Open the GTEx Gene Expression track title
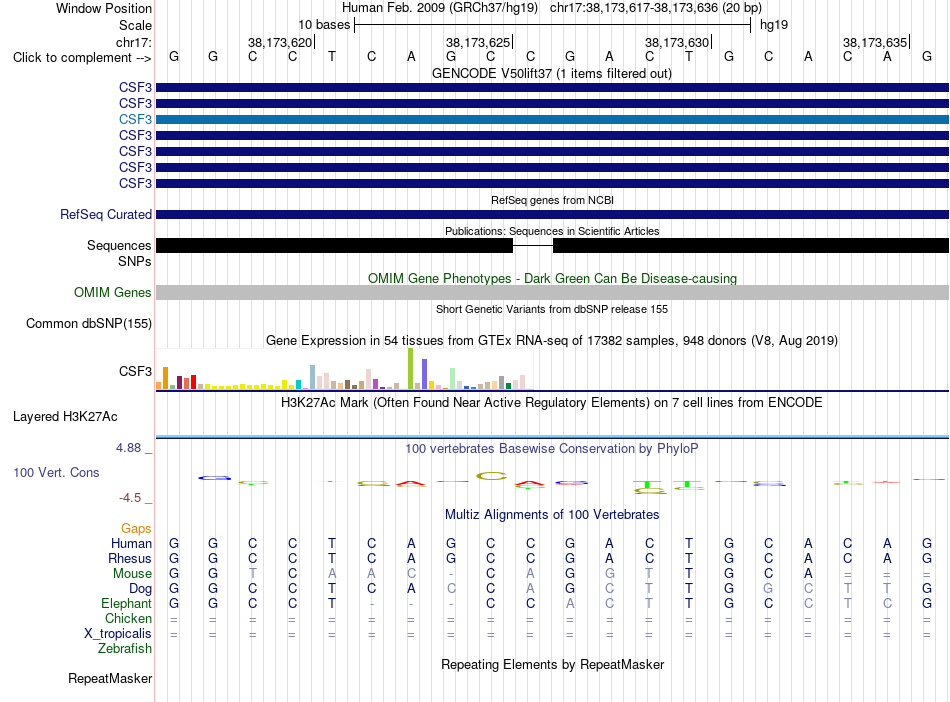The width and height of the screenshot is (950, 702). click(x=552, y=340)
